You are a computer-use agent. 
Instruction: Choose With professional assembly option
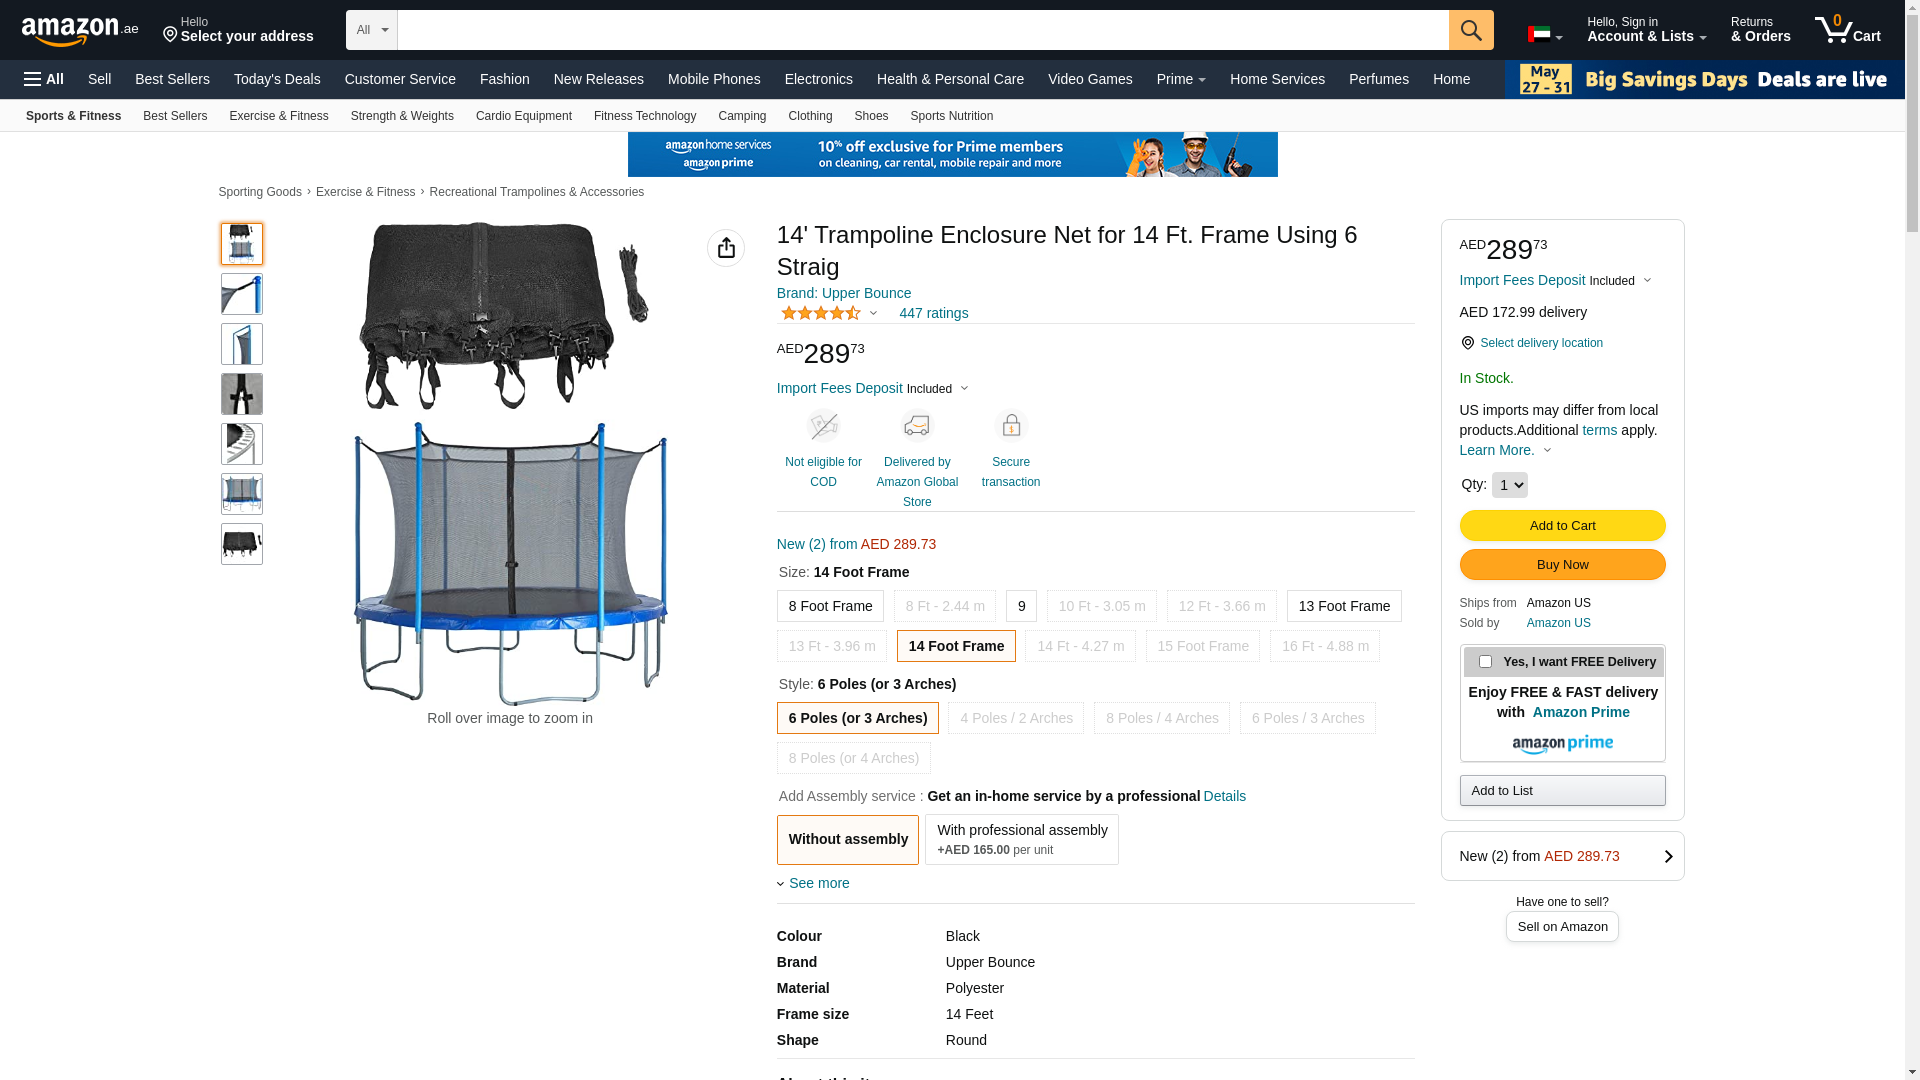click(1021, 839)
